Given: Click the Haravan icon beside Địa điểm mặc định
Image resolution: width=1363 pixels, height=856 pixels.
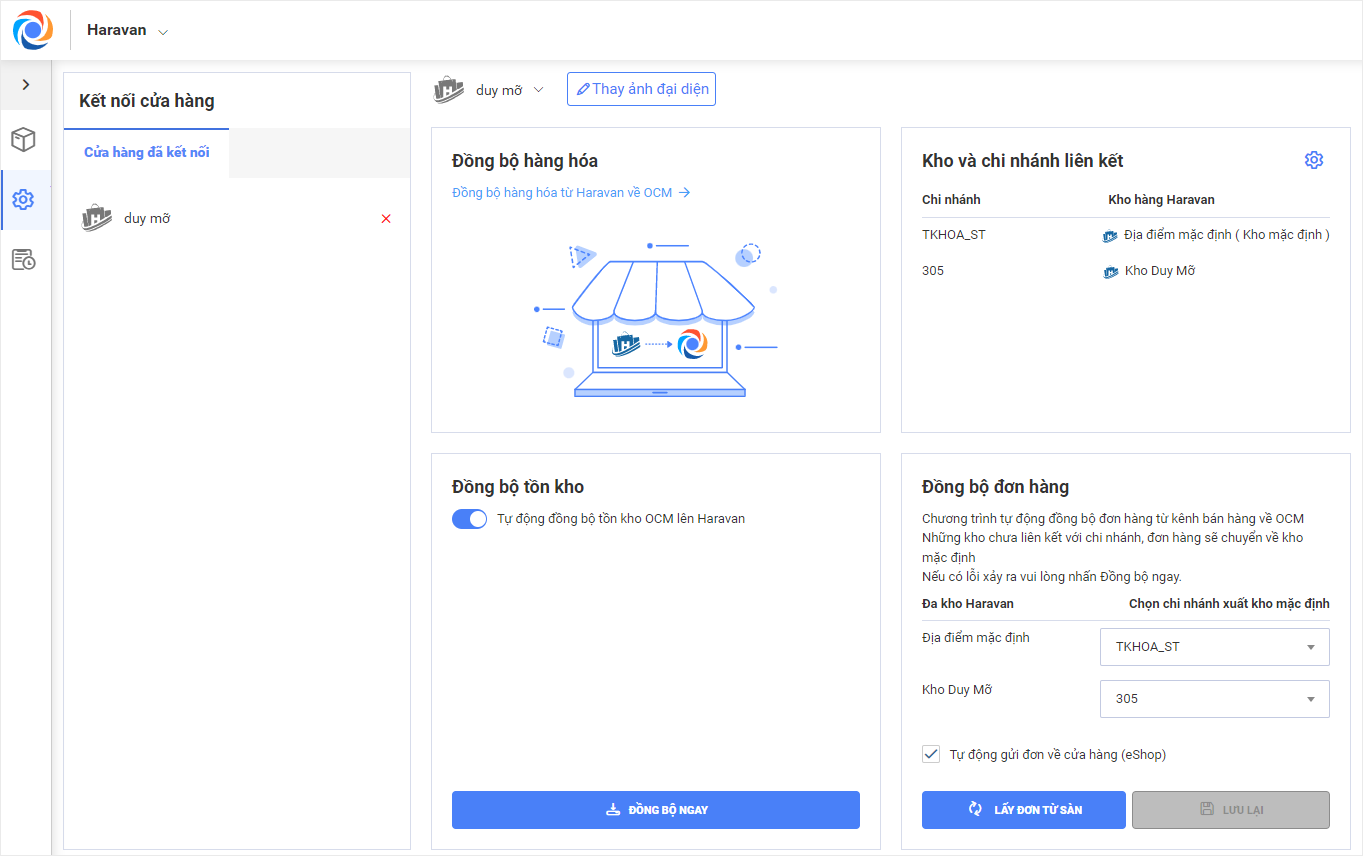Looking at the screenshot, I should (x=1110, y=236).
